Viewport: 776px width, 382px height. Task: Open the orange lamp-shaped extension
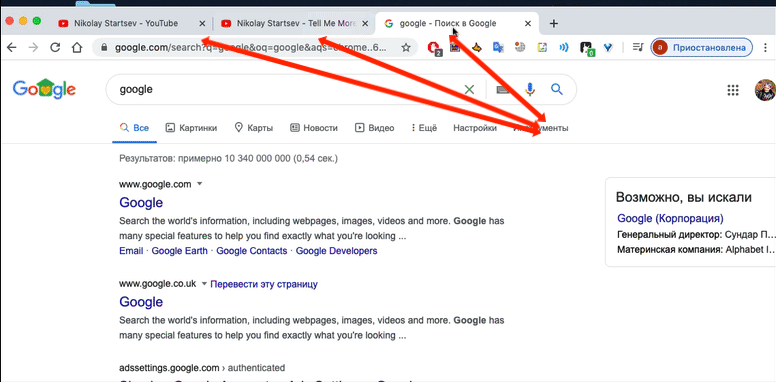(476, 48)
